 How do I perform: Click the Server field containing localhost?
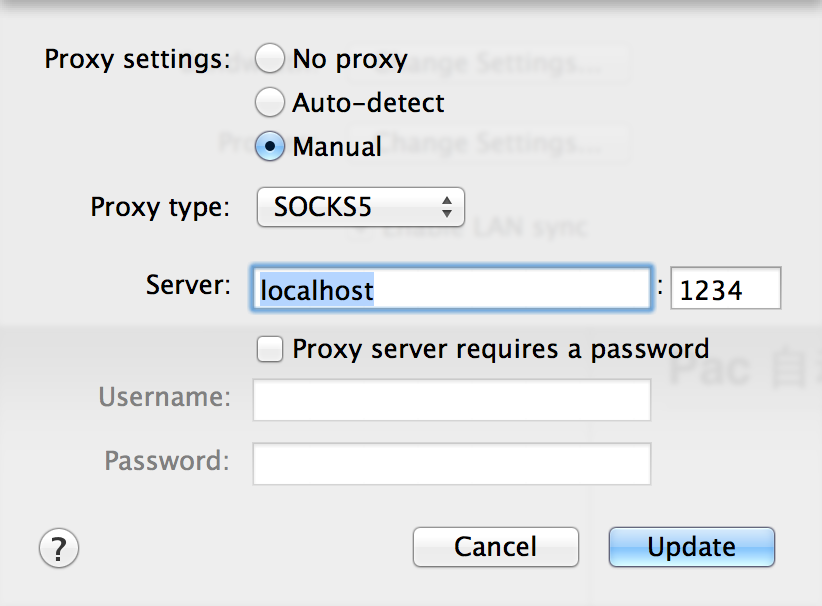click(x=452, y=290)
